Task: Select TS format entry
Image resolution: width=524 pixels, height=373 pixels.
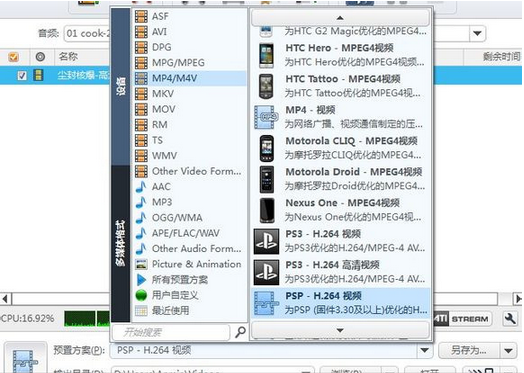Action: [189, 140]
